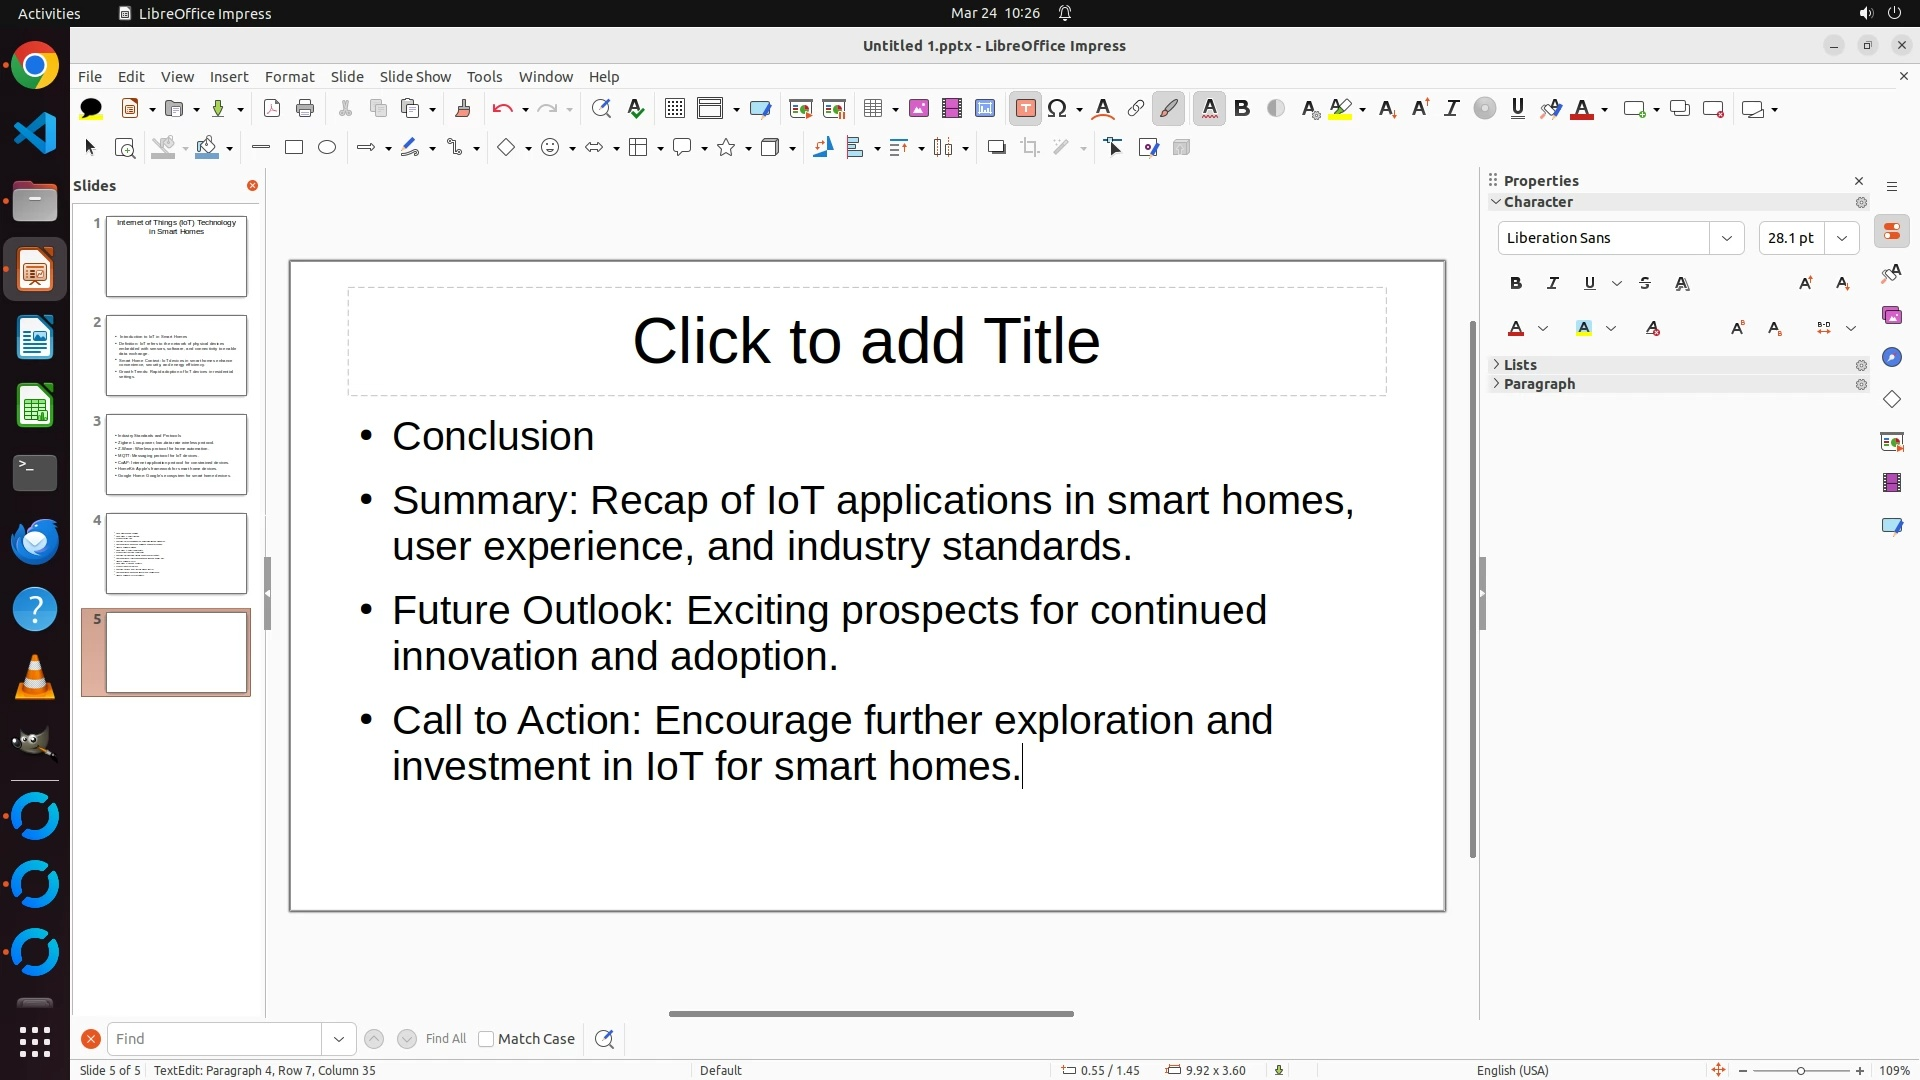Open the font name dropdown
Screen dimensions: 1920x1080
click(x=1726, y=238)
